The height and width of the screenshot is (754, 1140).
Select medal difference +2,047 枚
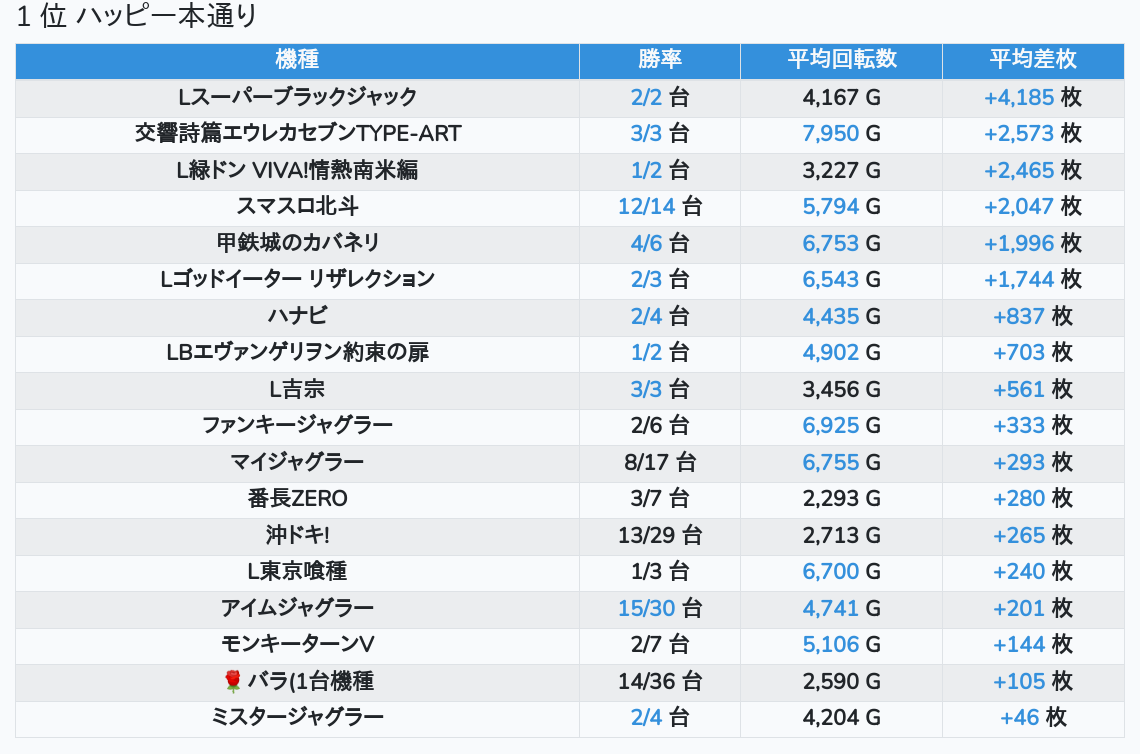tap(1033, 206)
